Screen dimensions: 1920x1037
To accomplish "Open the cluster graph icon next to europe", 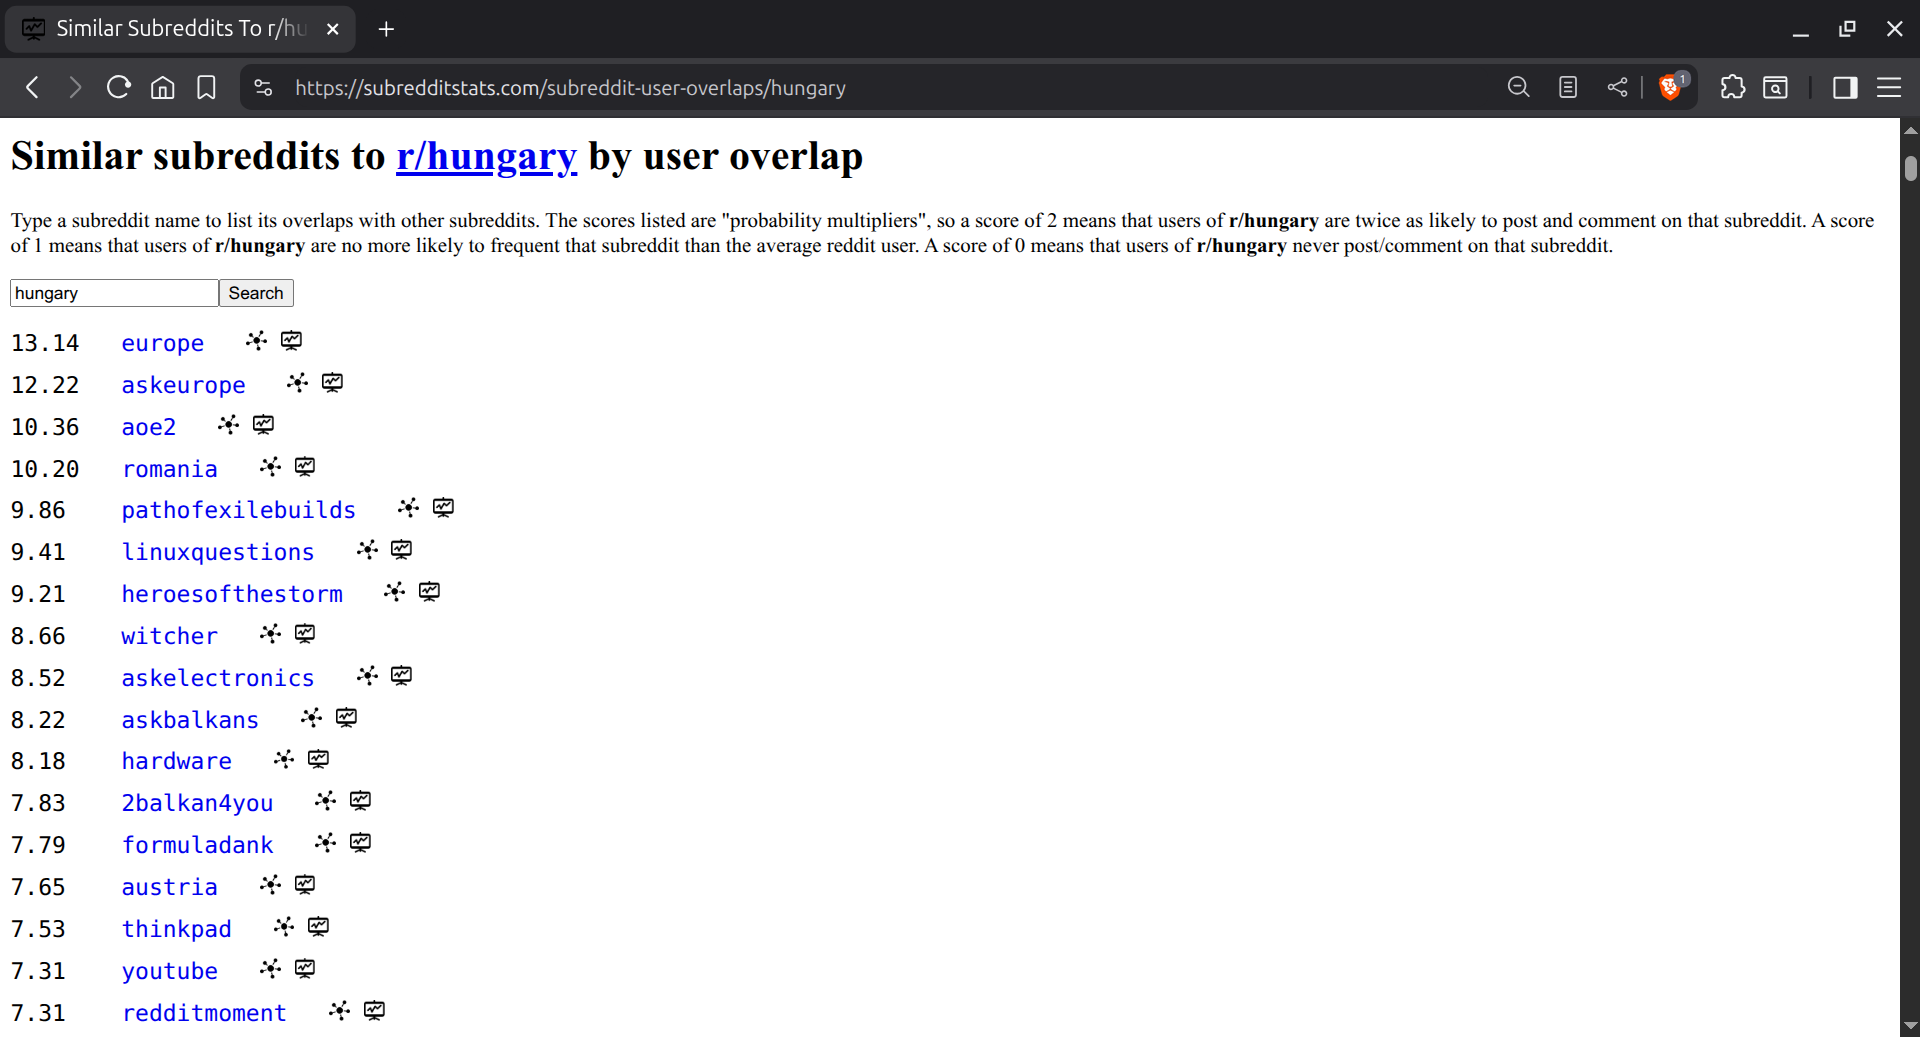I will 257,341.
